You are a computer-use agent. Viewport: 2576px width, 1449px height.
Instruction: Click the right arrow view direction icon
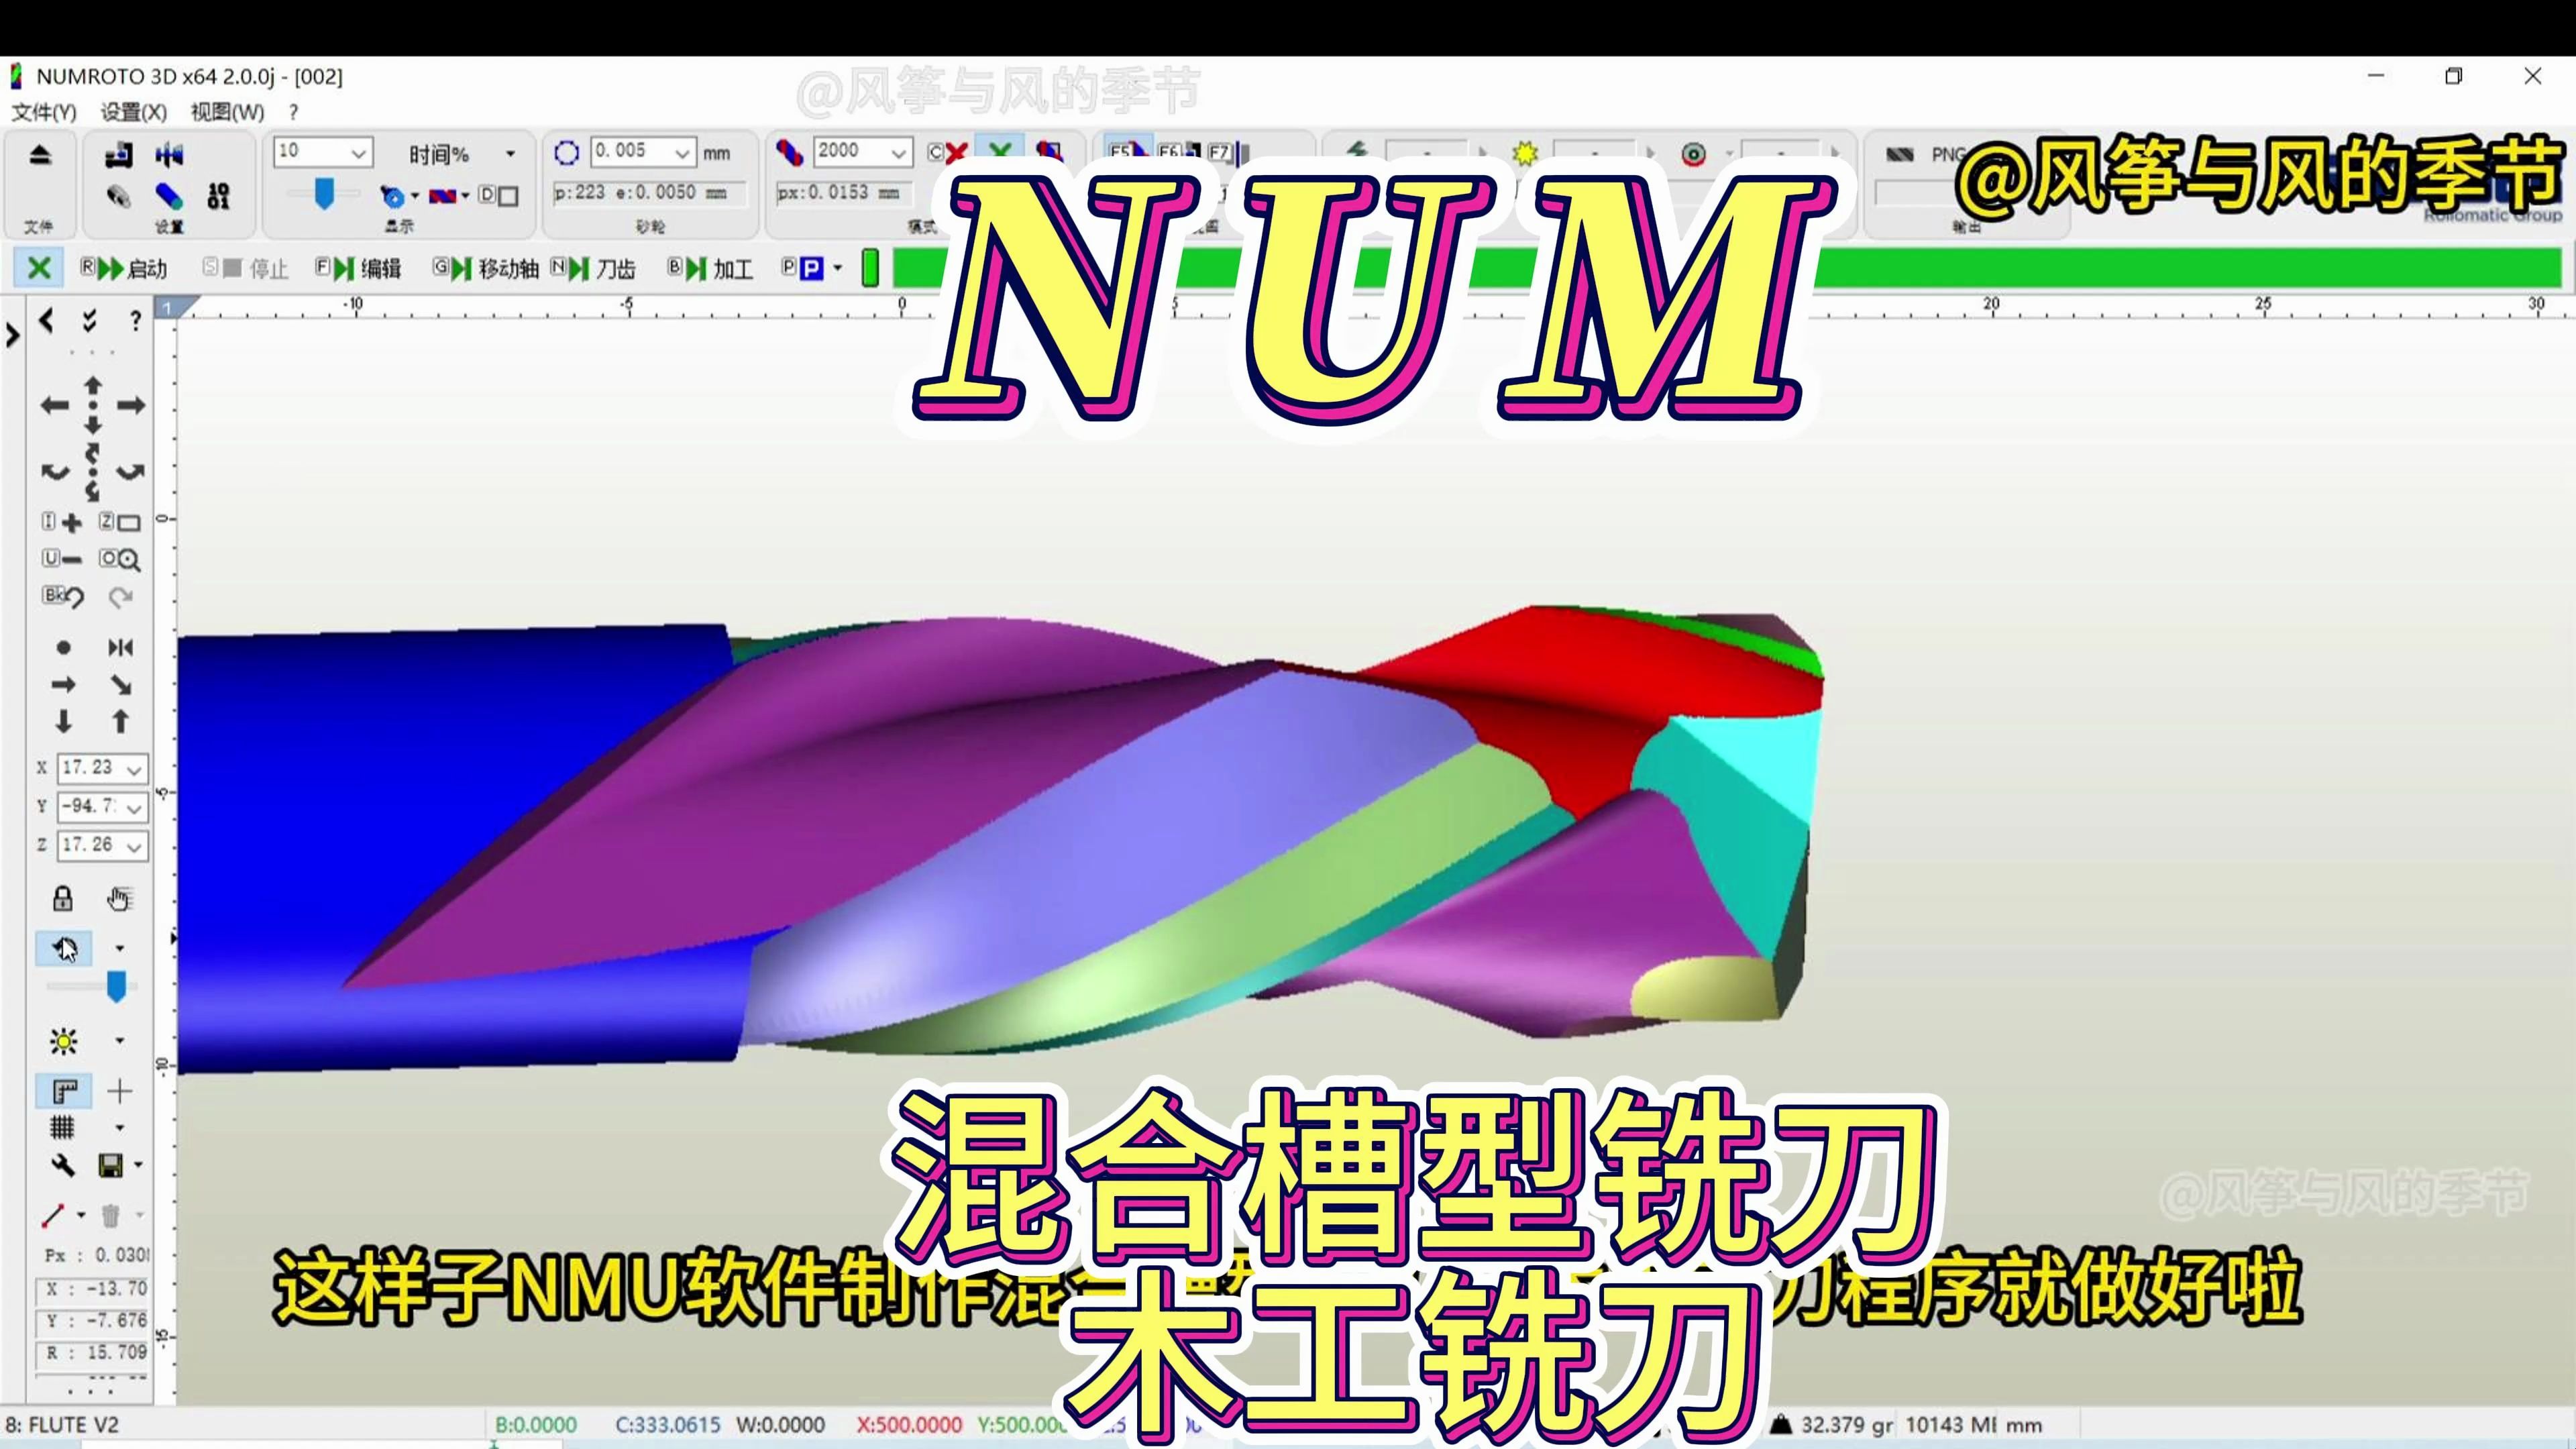[x=63, y=685]
